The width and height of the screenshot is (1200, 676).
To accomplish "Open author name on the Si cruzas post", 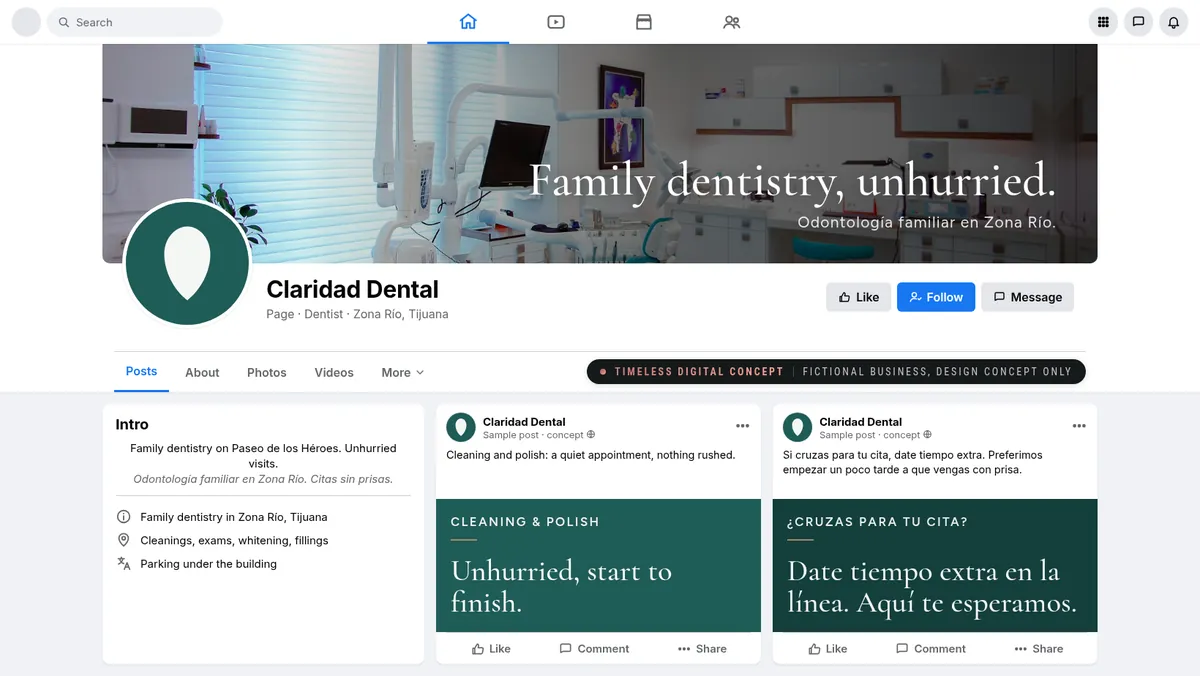I will [x=861, y=422].
